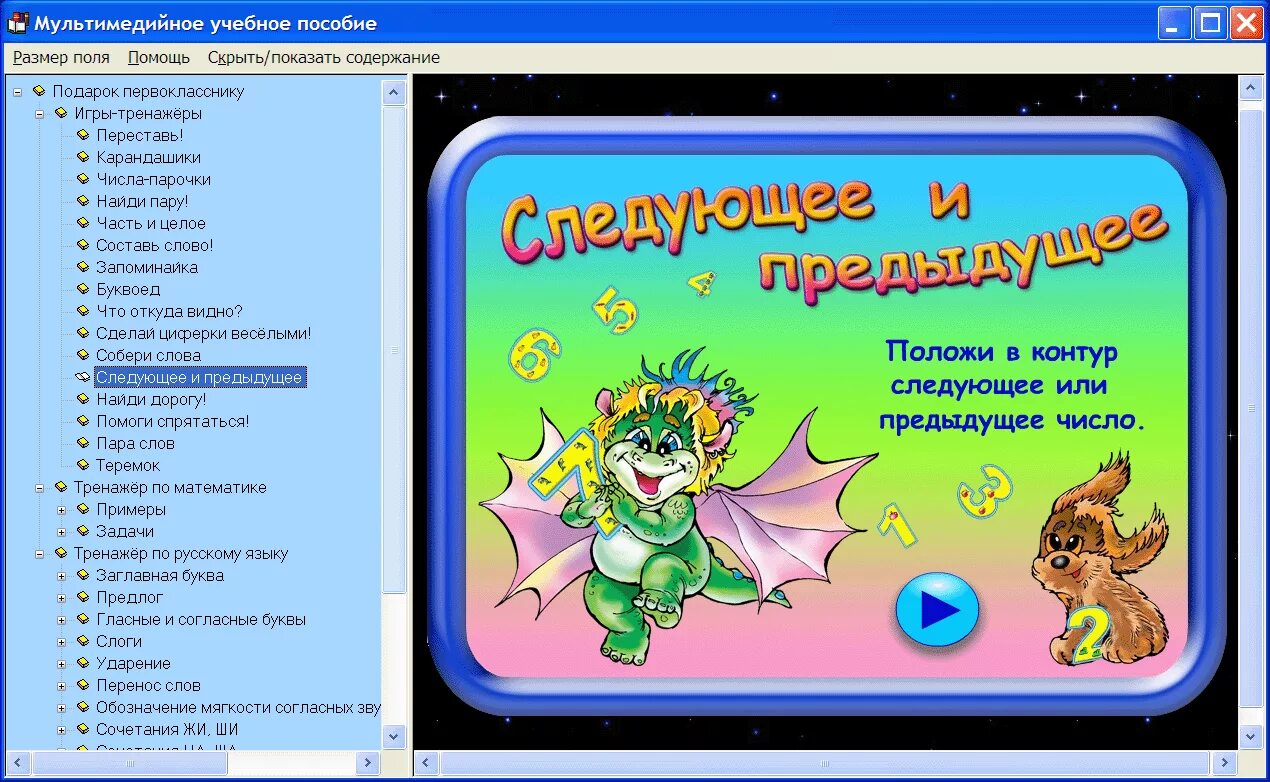Viewport: 1270px width, 782px height.
Task: Click the book icon beside Найди дорогу!
Action: pos(83,399)
